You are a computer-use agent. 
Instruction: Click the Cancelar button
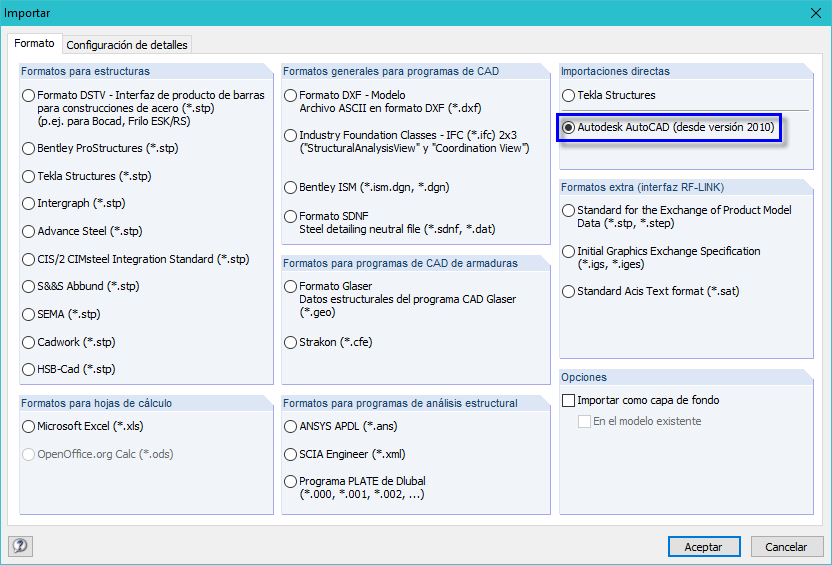click(787, 547)
